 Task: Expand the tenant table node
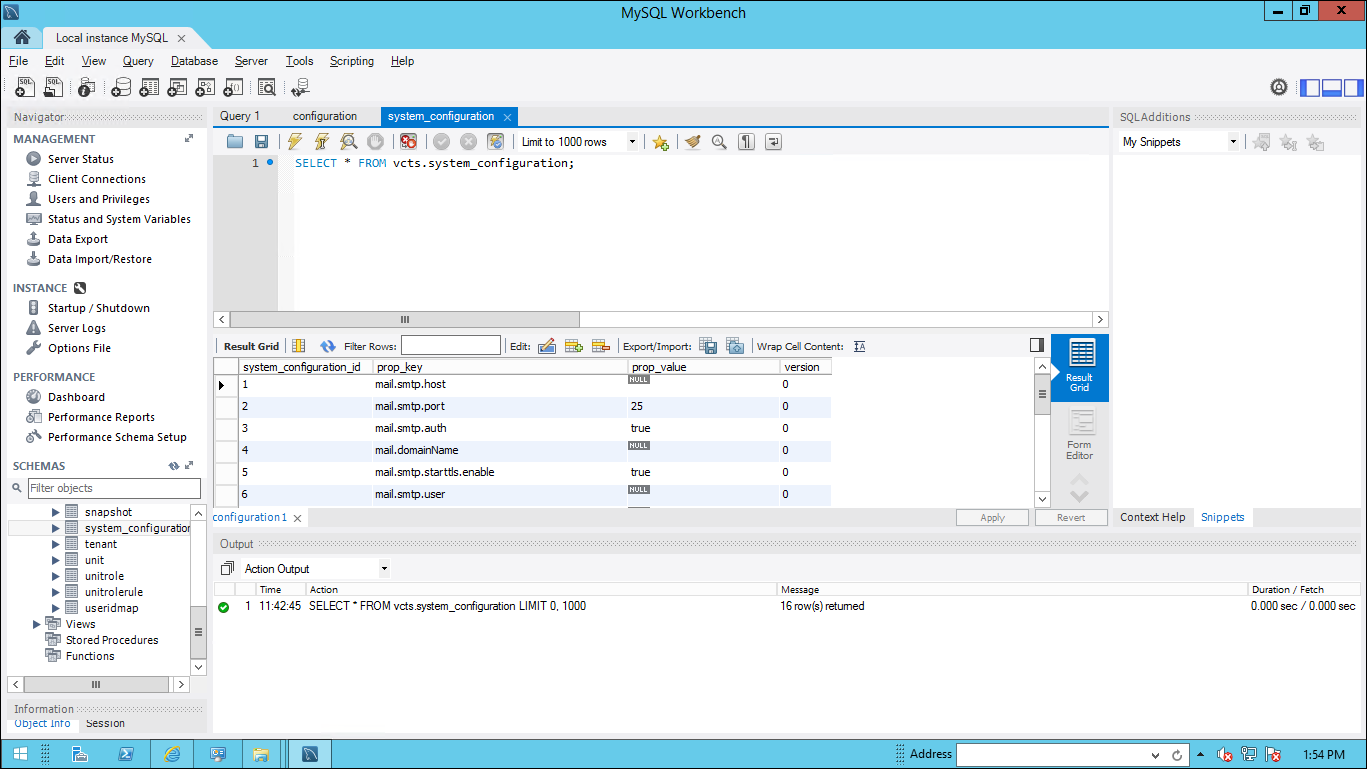click(x=57, y=544)
